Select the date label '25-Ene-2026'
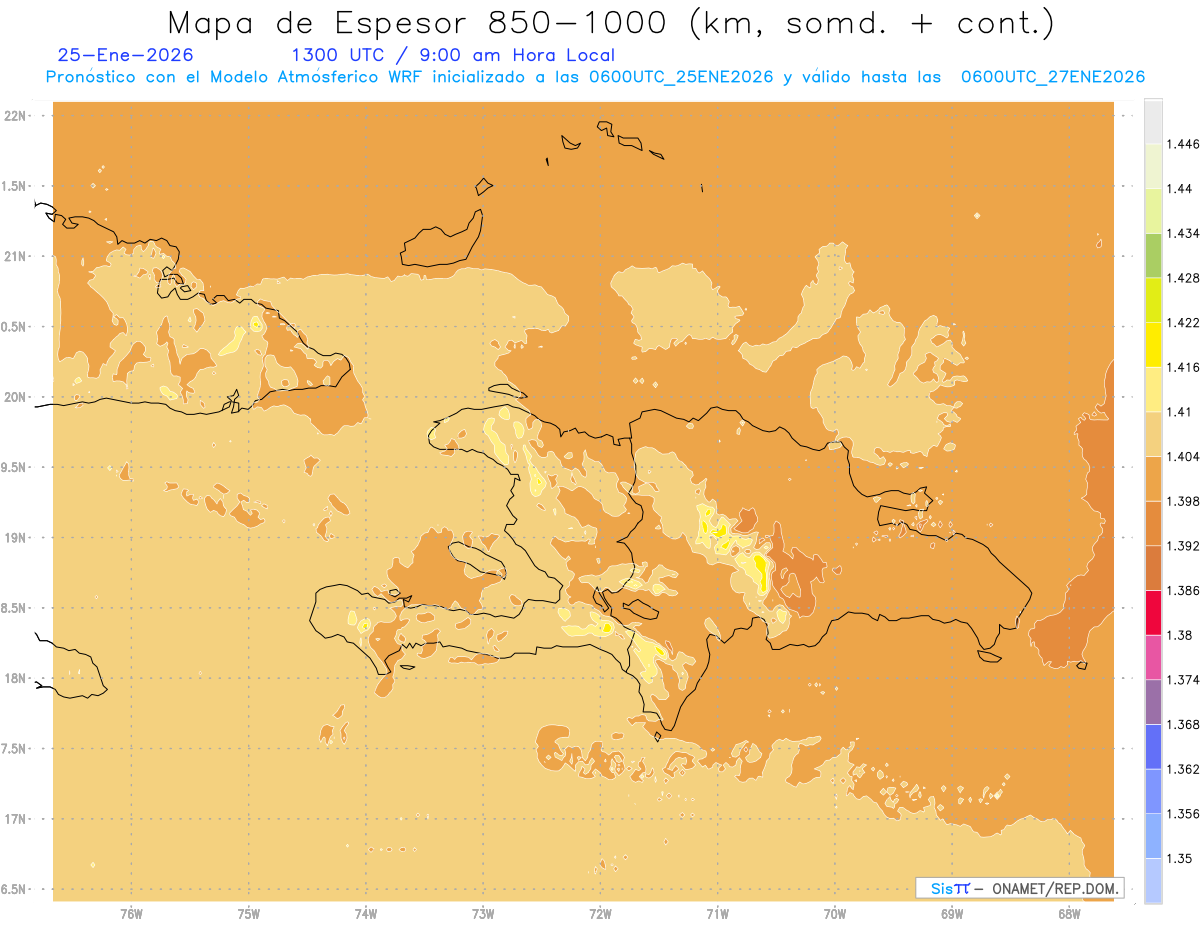Viewport: 1200px width, 927px height. point(126,55)
